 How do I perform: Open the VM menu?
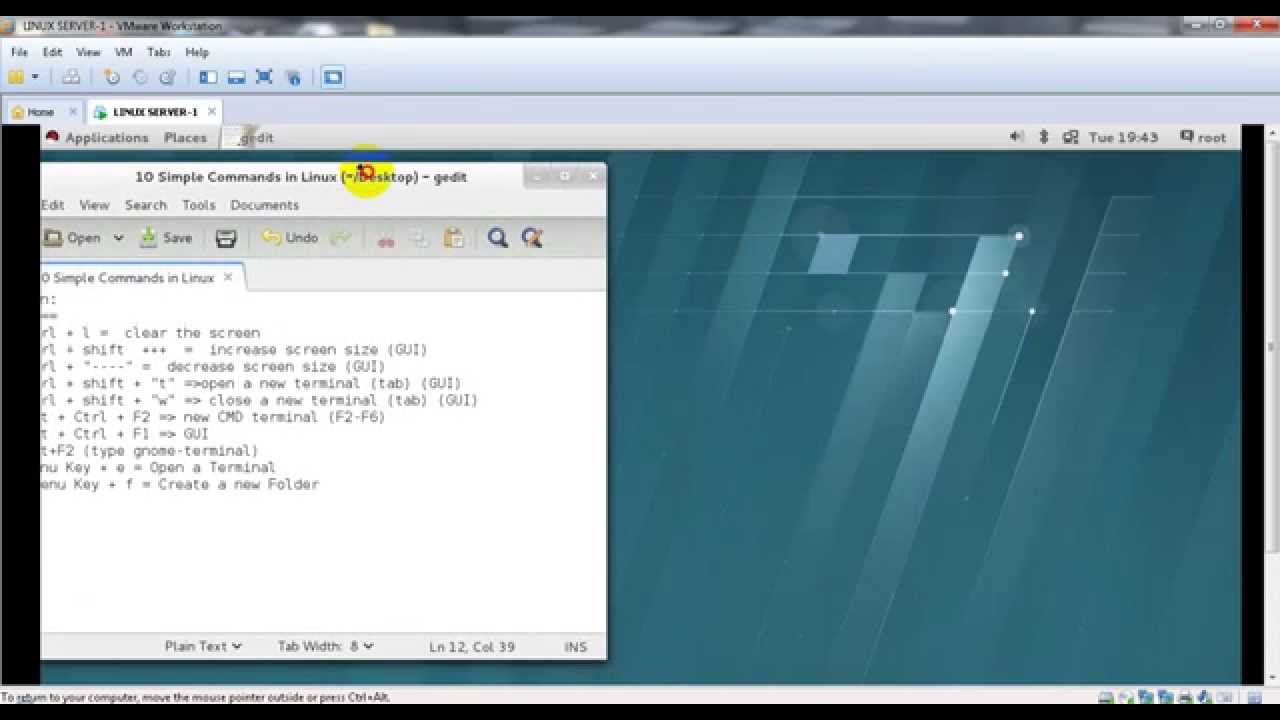click(124, 52)
